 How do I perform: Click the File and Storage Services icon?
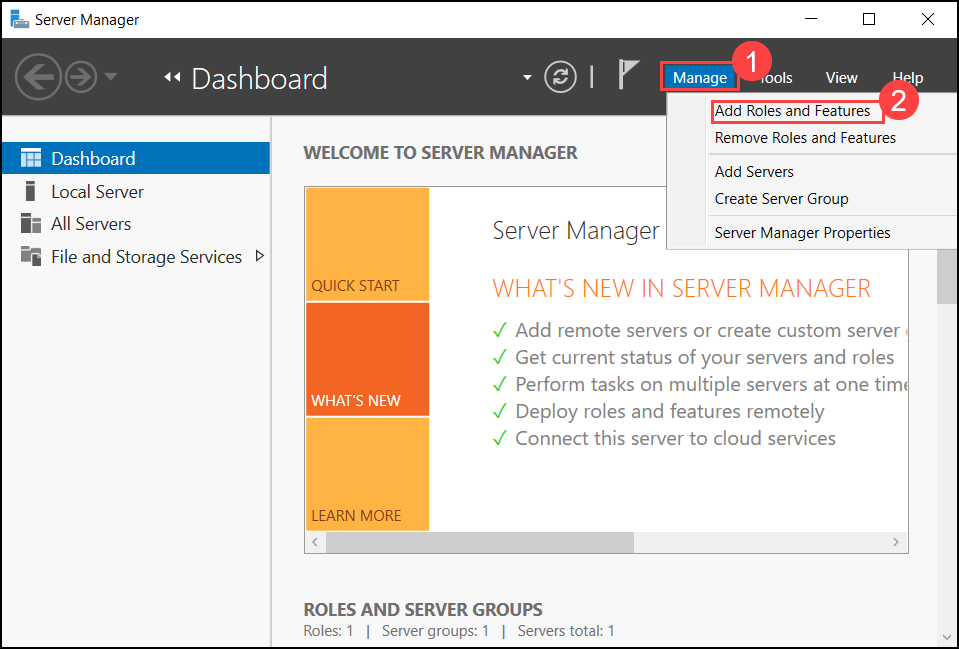pos(31,256)
